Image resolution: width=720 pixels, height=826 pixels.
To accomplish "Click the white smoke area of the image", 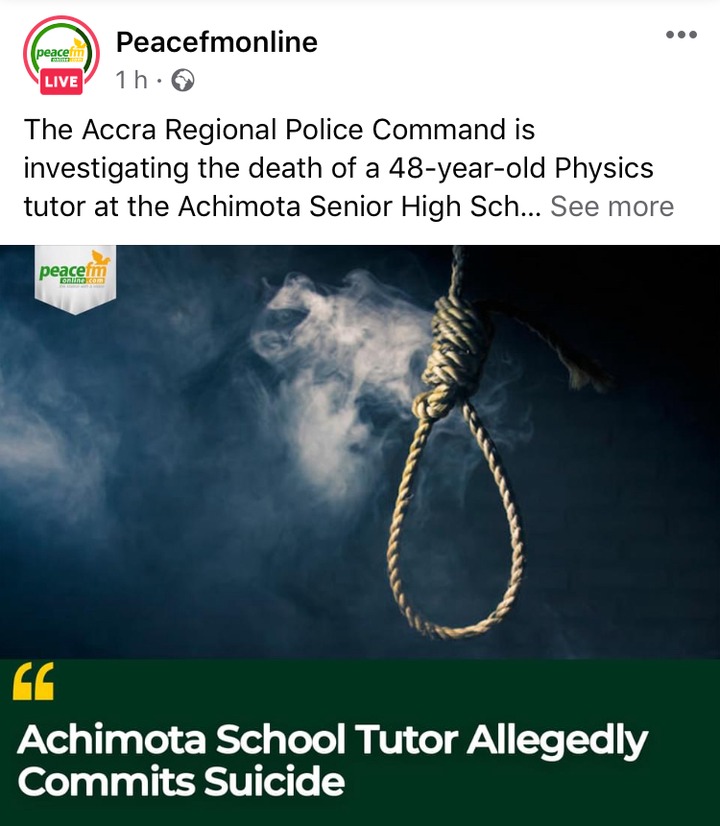I will (x=327, y=369).
